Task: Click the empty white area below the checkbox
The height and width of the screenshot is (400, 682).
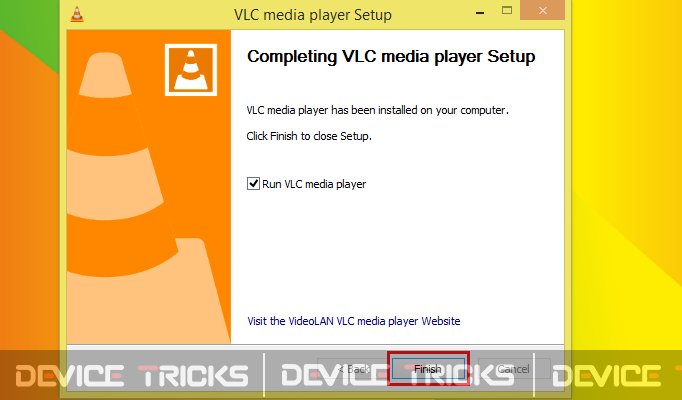Action: click(397, 252)
